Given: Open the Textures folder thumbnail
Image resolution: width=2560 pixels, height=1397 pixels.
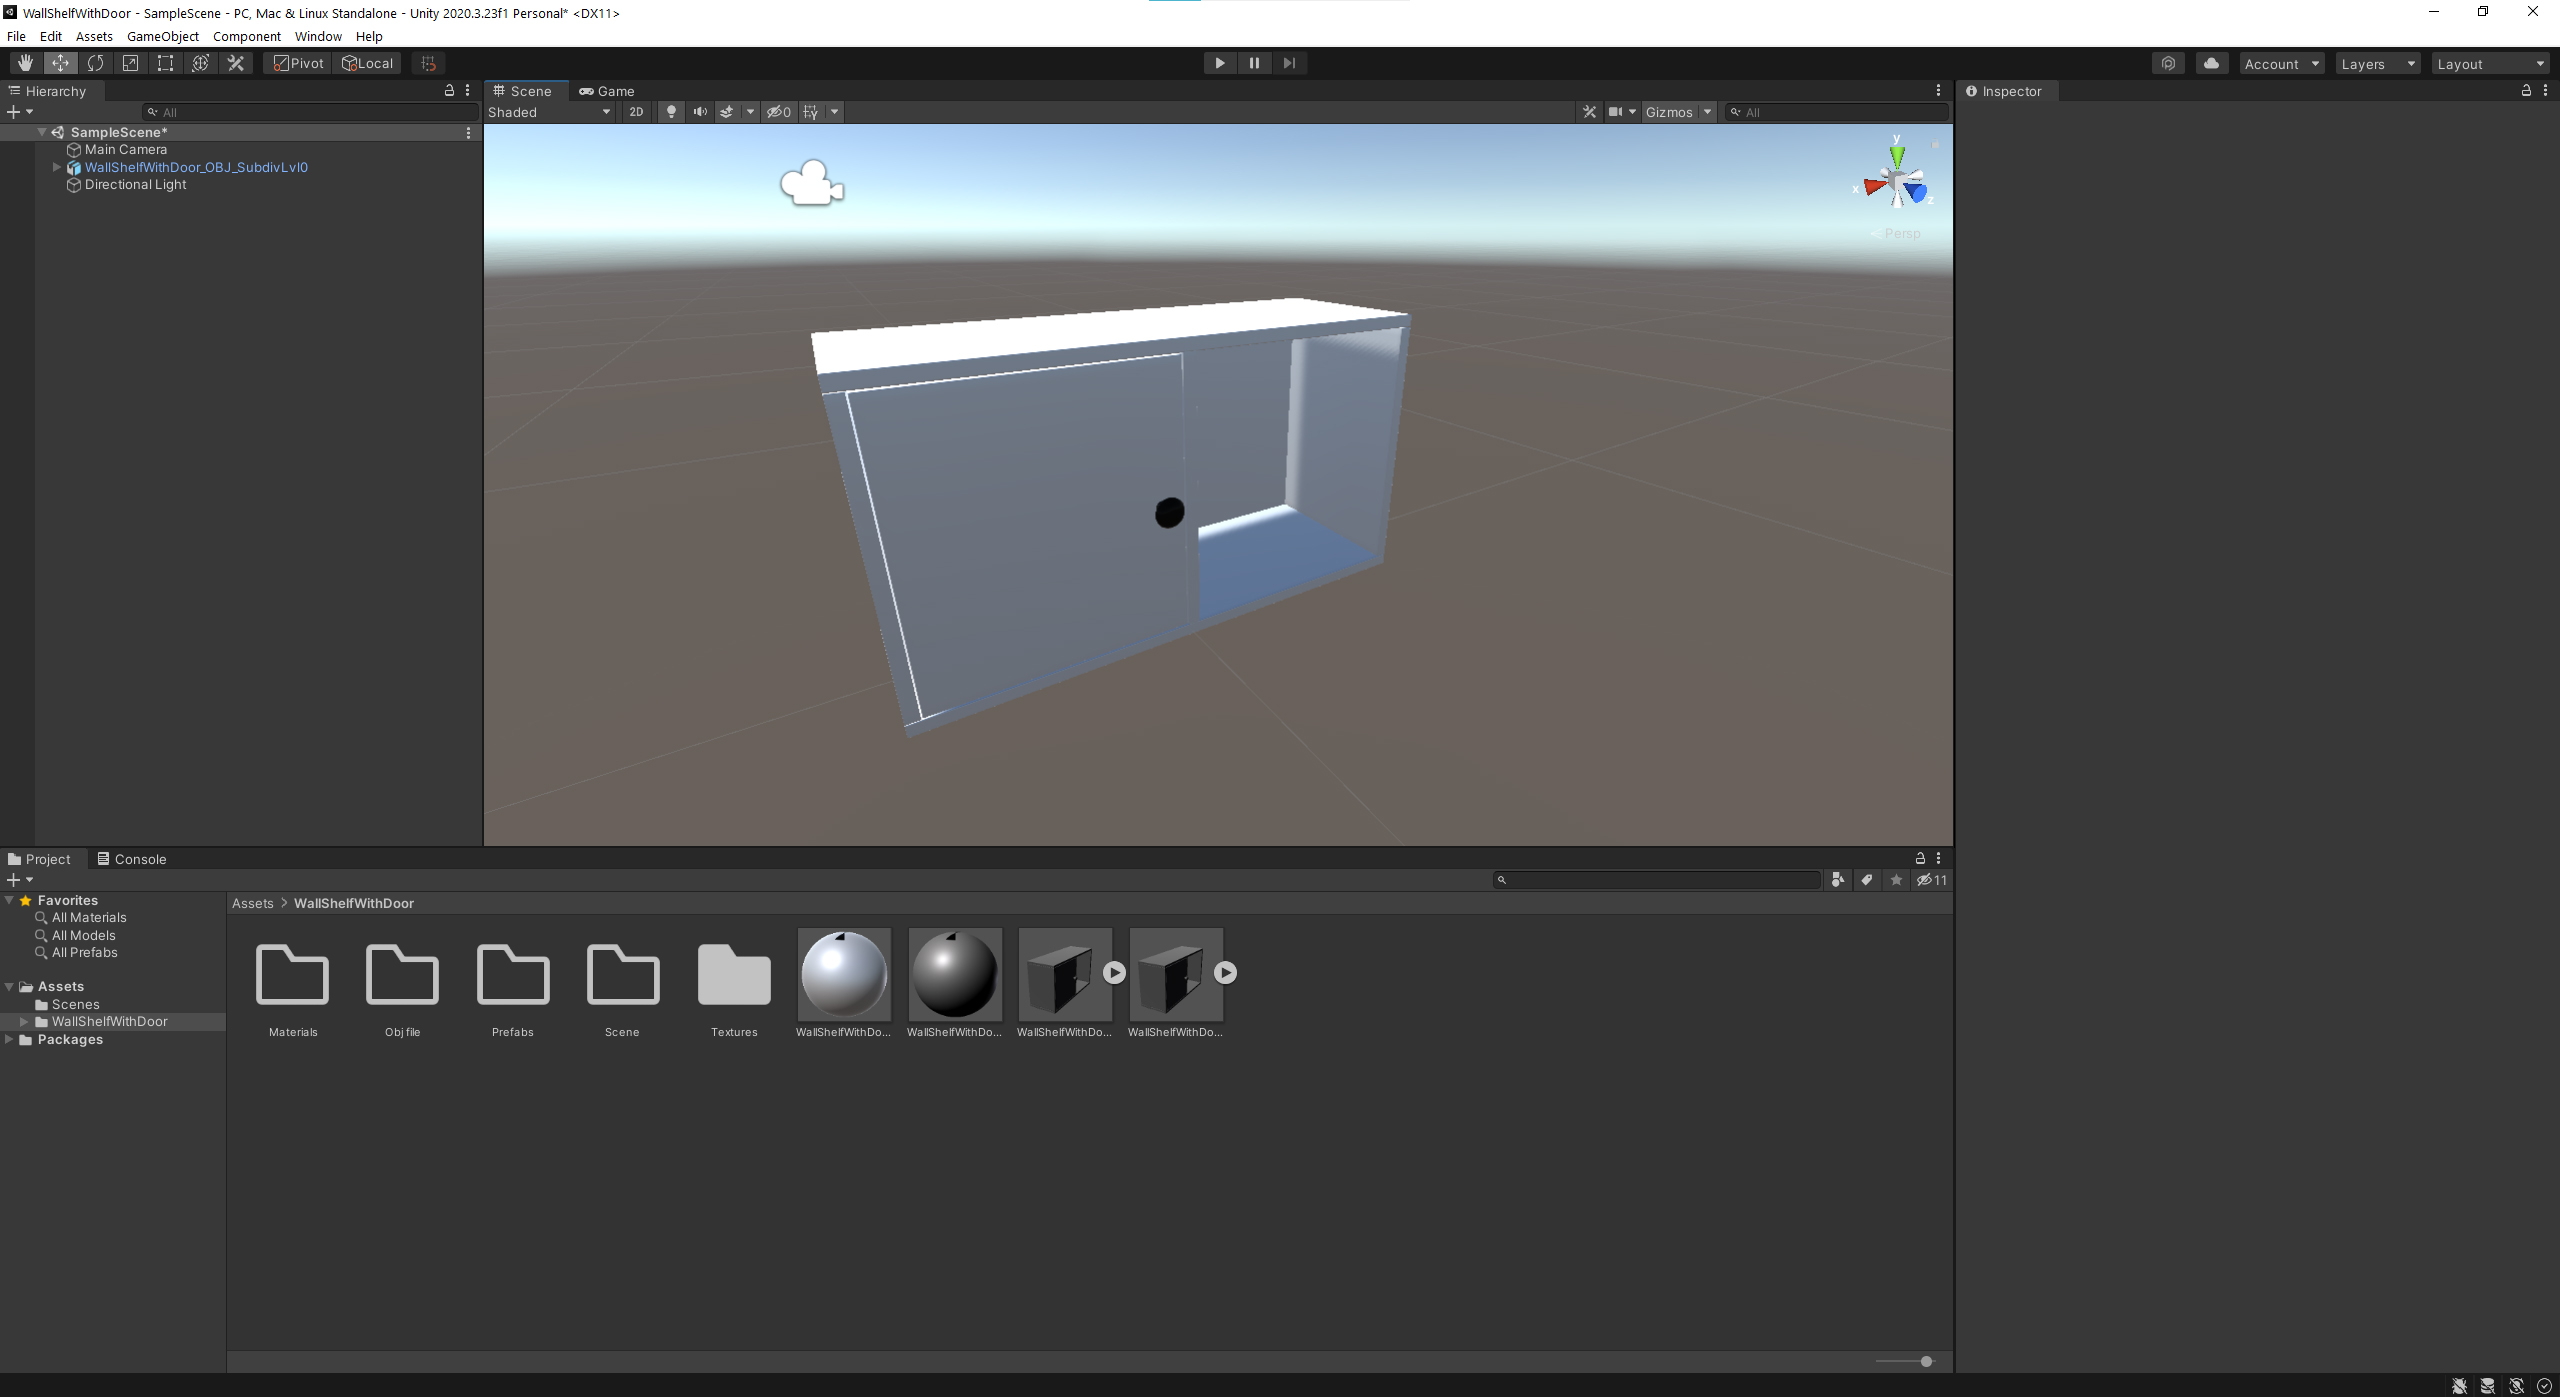Looking at the screenshot, I should [x=733, y=975].
